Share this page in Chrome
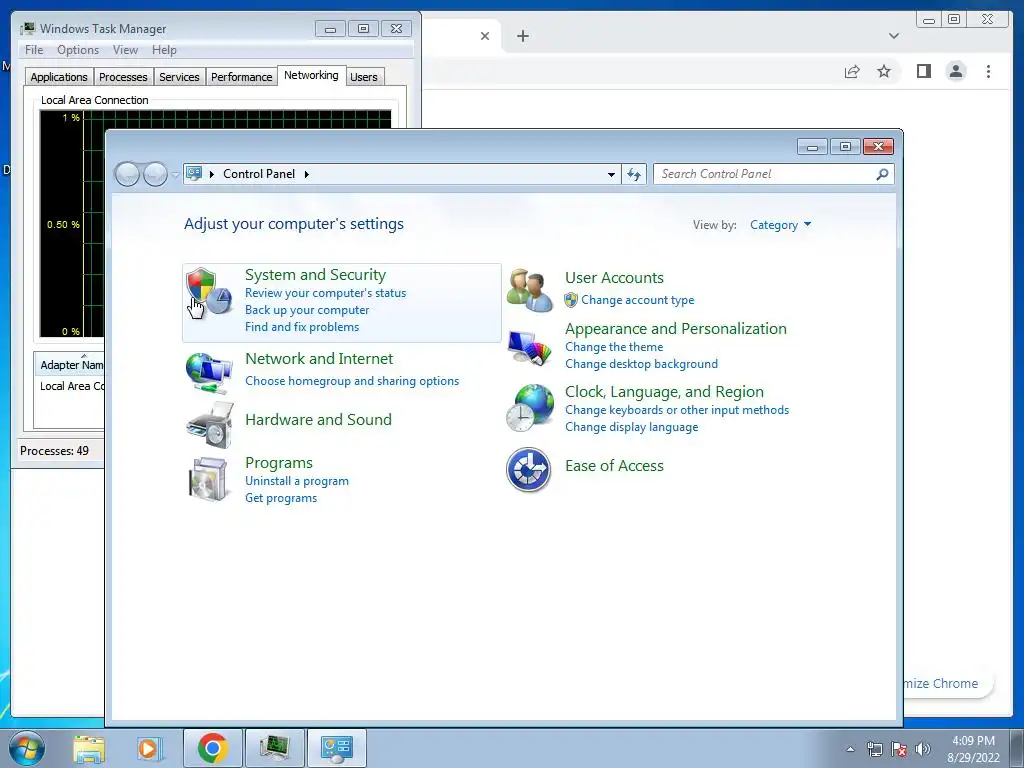This screenshot has width=1024, height=768. [x=852, y=71]
